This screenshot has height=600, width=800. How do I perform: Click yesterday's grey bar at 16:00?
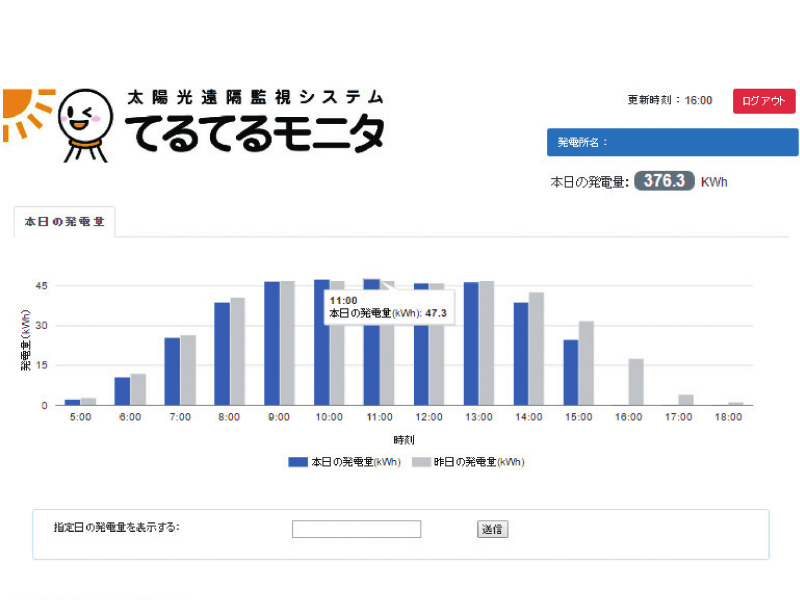pyautogui.click(x=636, y=382)
